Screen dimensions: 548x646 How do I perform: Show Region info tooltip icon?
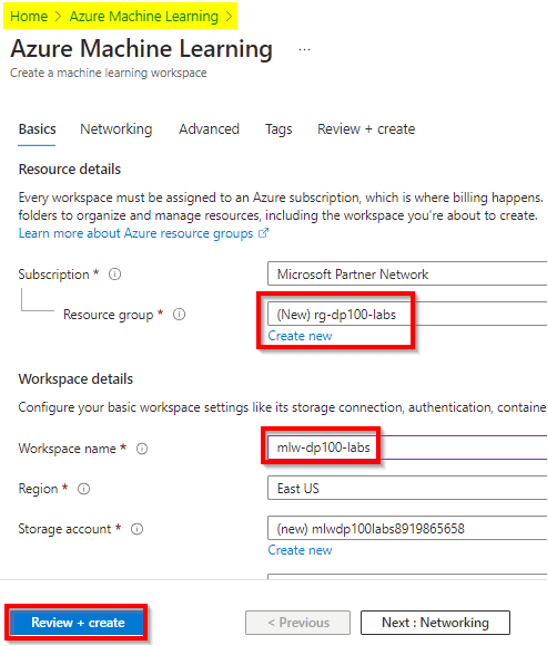pos(84,489)
